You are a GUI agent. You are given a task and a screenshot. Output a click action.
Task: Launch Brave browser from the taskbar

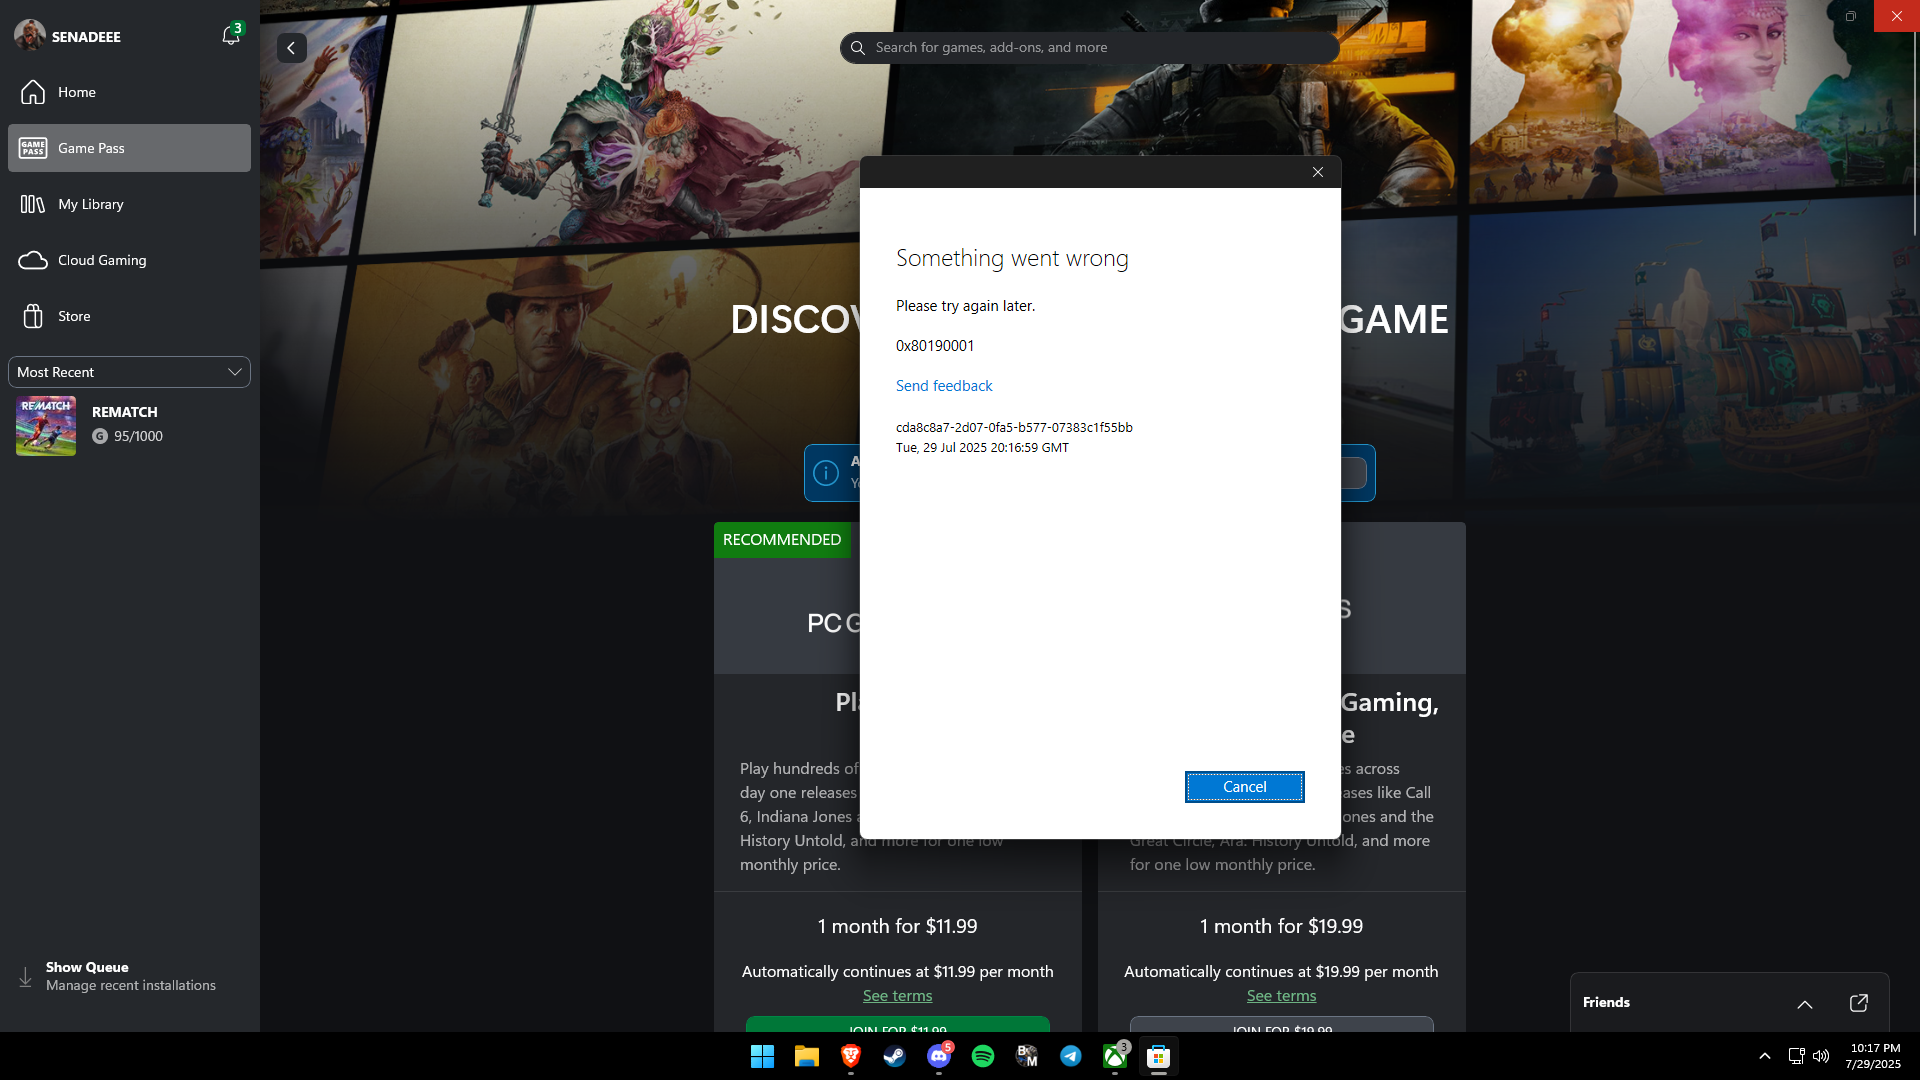851,1056
